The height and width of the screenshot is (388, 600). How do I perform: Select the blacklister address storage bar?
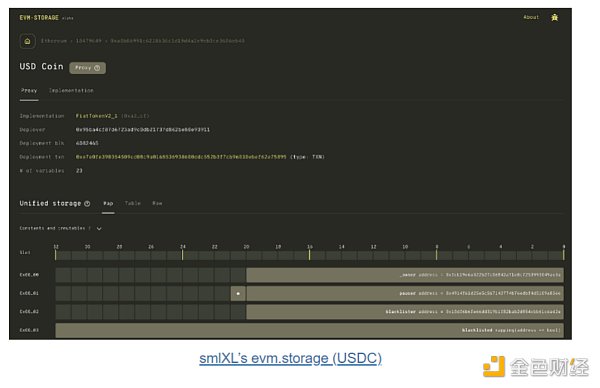pos(405,312)
